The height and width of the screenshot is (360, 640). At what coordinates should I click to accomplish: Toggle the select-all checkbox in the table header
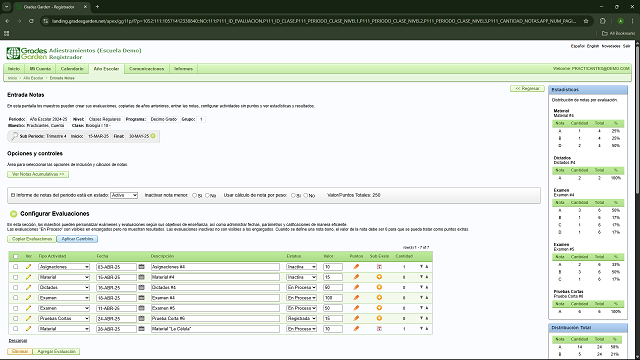coord(16,256)
